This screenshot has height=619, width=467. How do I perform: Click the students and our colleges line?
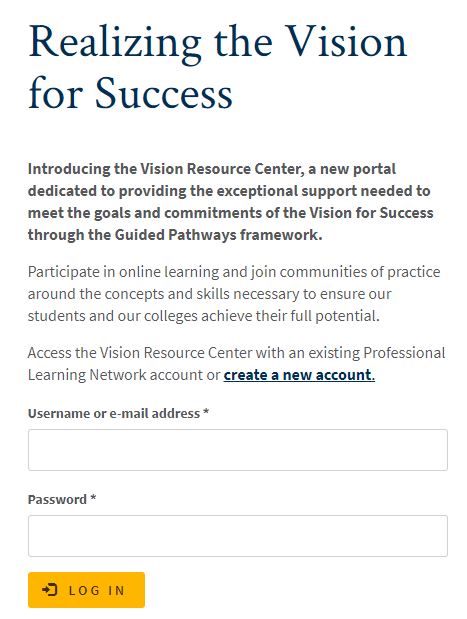pyautogui.click(x=204, y=316)
